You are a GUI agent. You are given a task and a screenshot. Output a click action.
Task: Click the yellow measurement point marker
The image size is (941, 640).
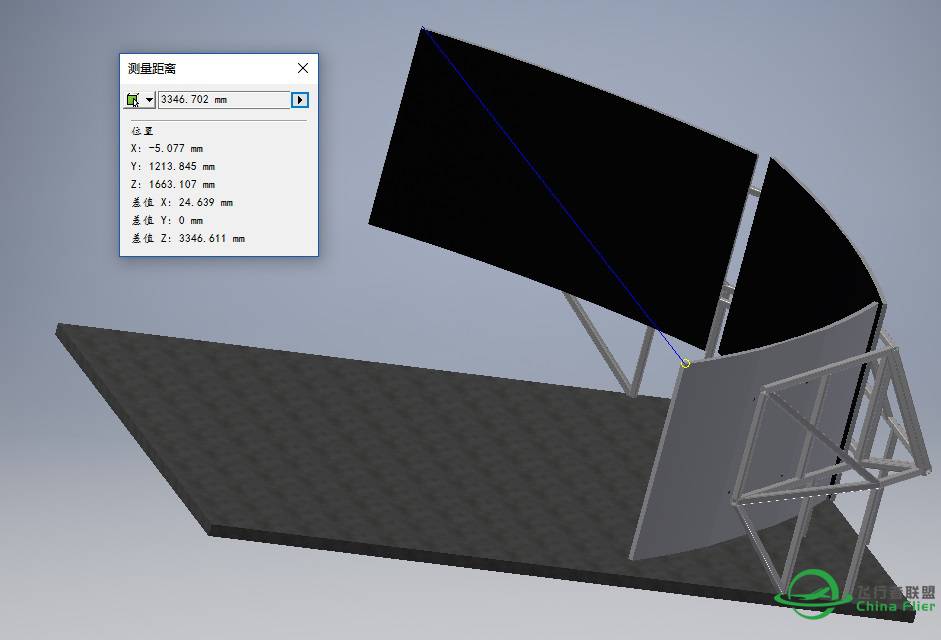[x=685, y=363]
